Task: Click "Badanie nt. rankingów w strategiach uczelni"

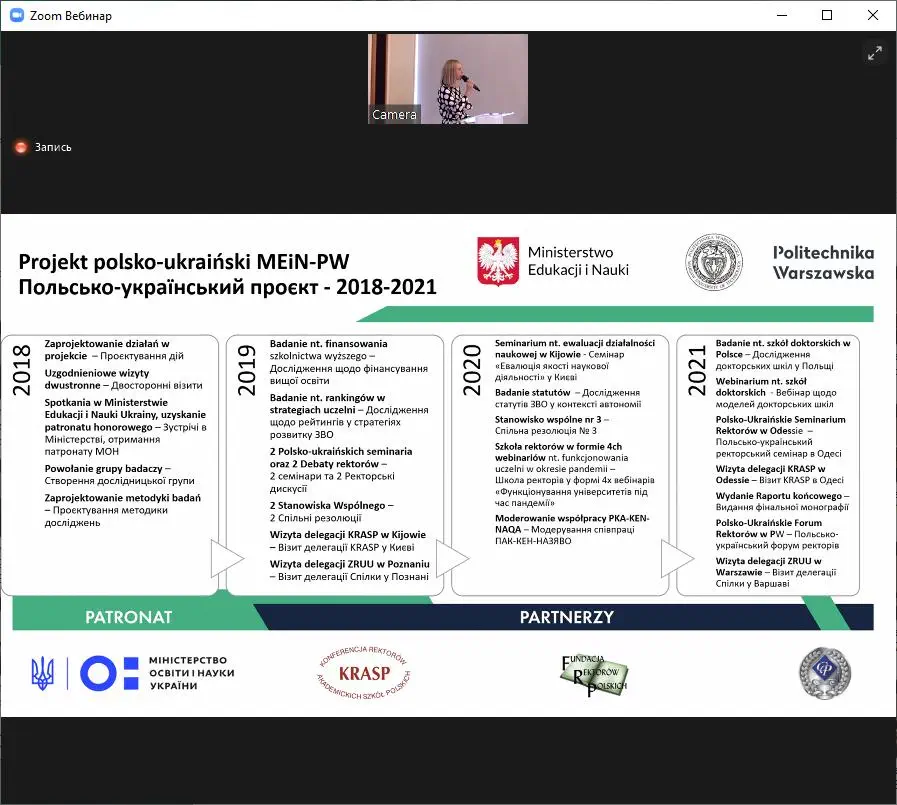Action: point(327,404)
